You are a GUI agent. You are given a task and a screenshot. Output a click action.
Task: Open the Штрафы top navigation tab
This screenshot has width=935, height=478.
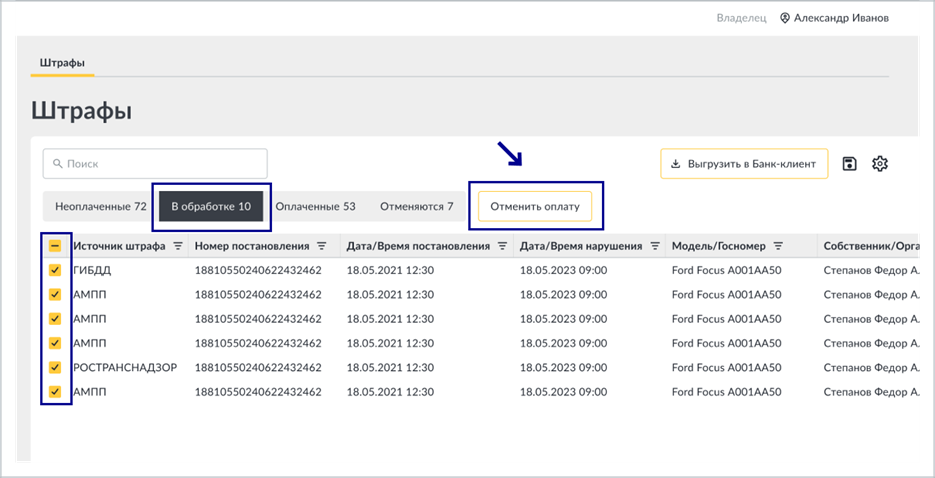tap(62, 63)
